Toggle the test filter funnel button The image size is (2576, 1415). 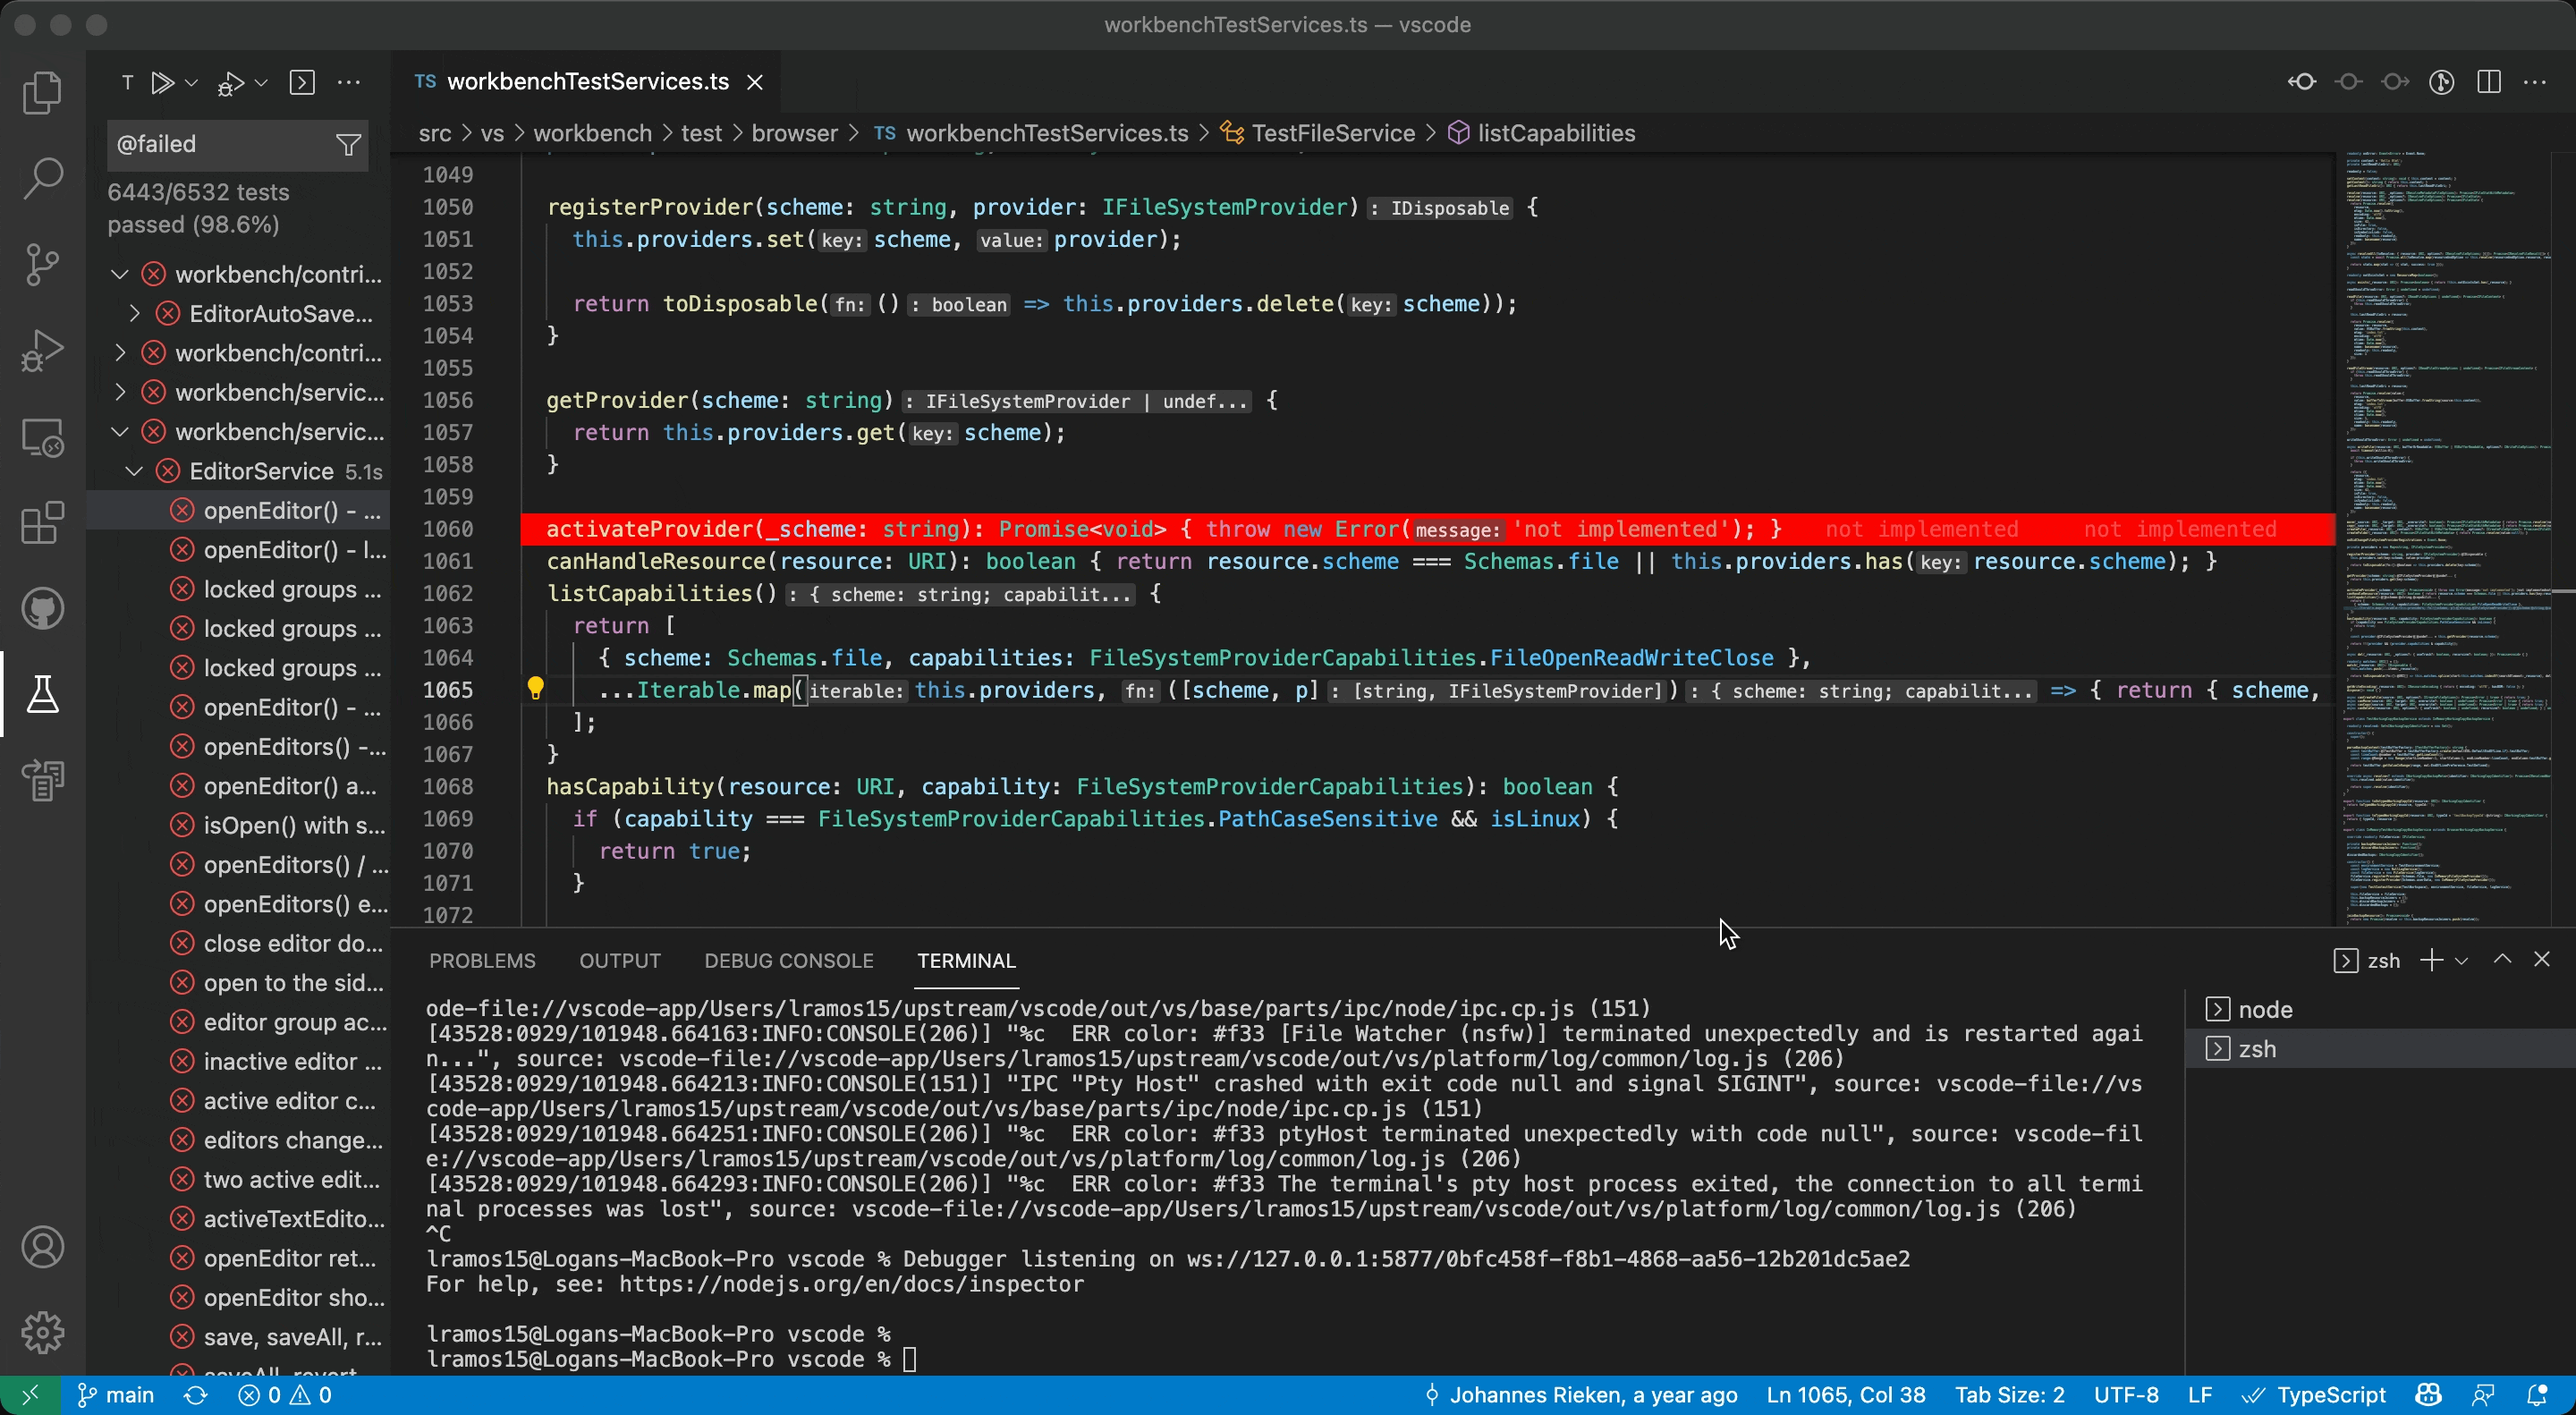pos(347,145)
